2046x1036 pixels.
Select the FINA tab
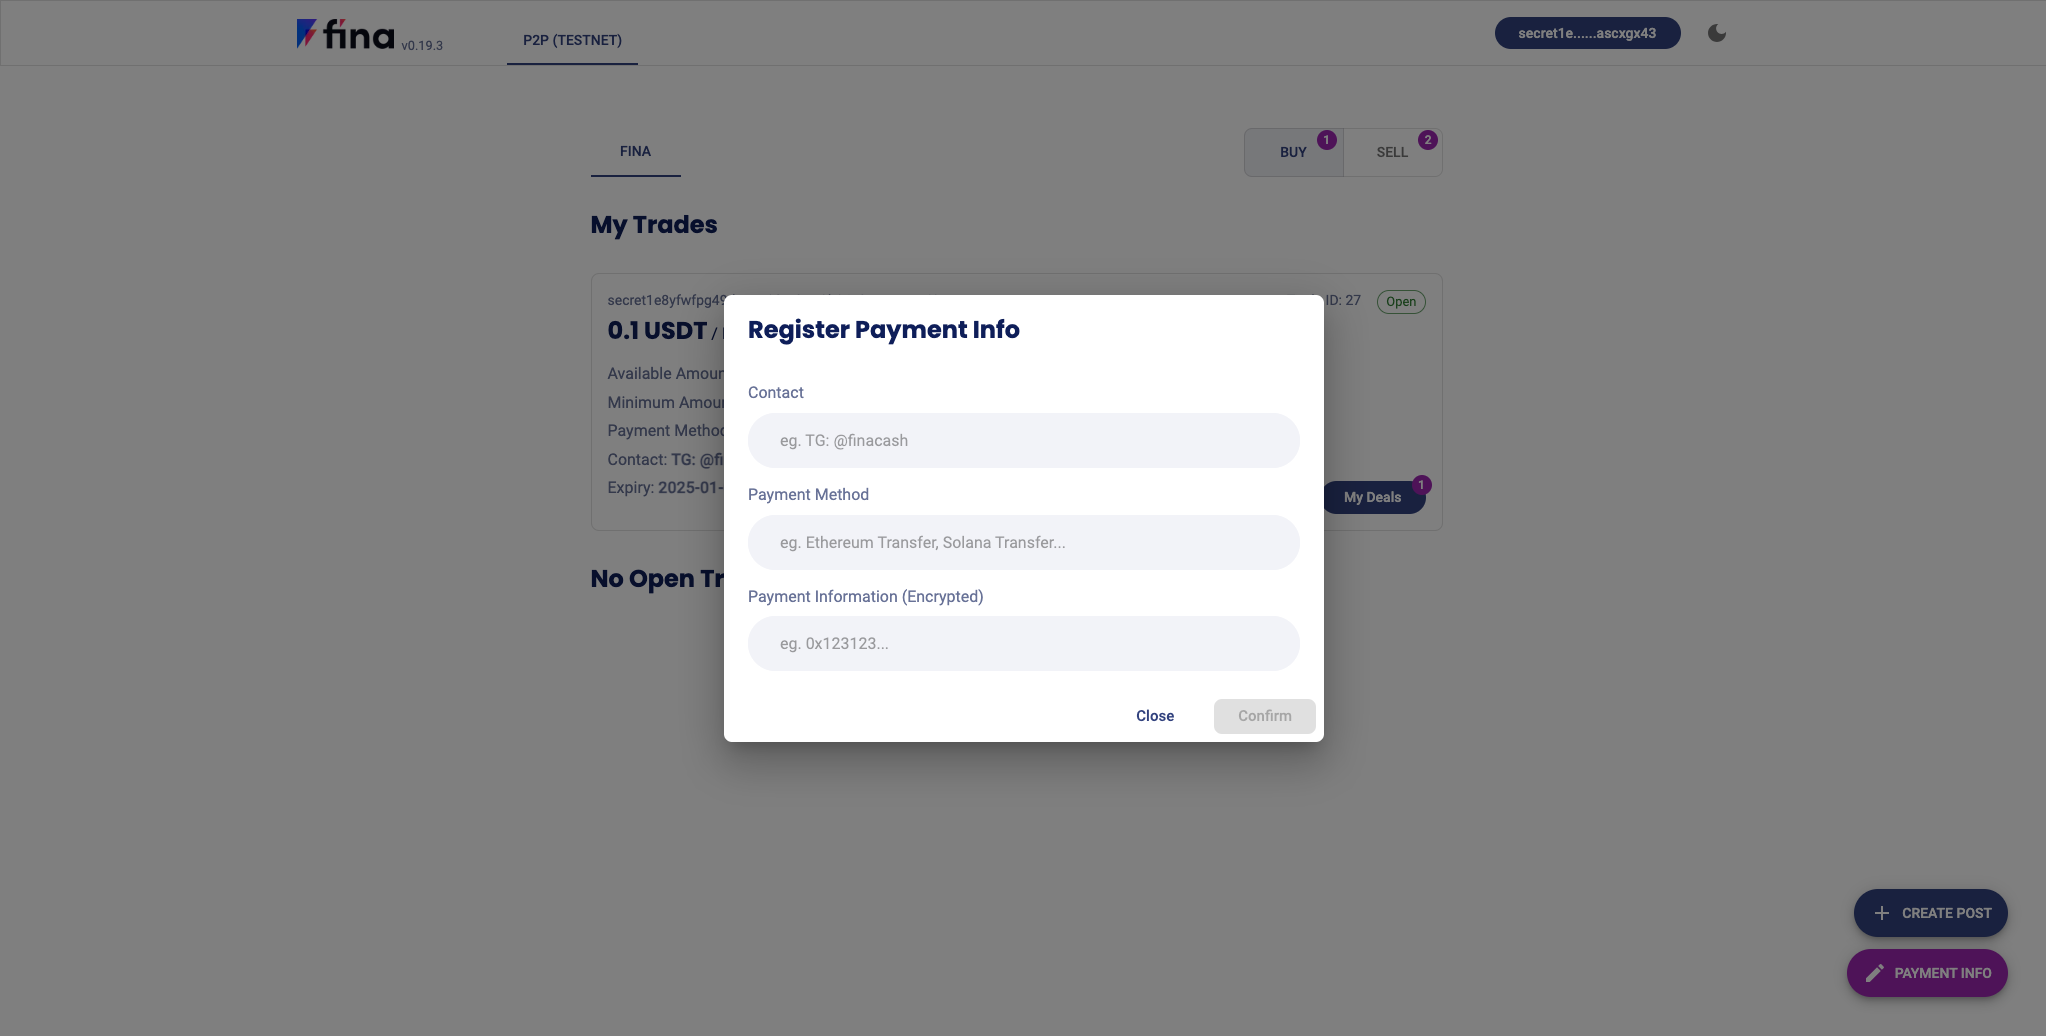635,152
